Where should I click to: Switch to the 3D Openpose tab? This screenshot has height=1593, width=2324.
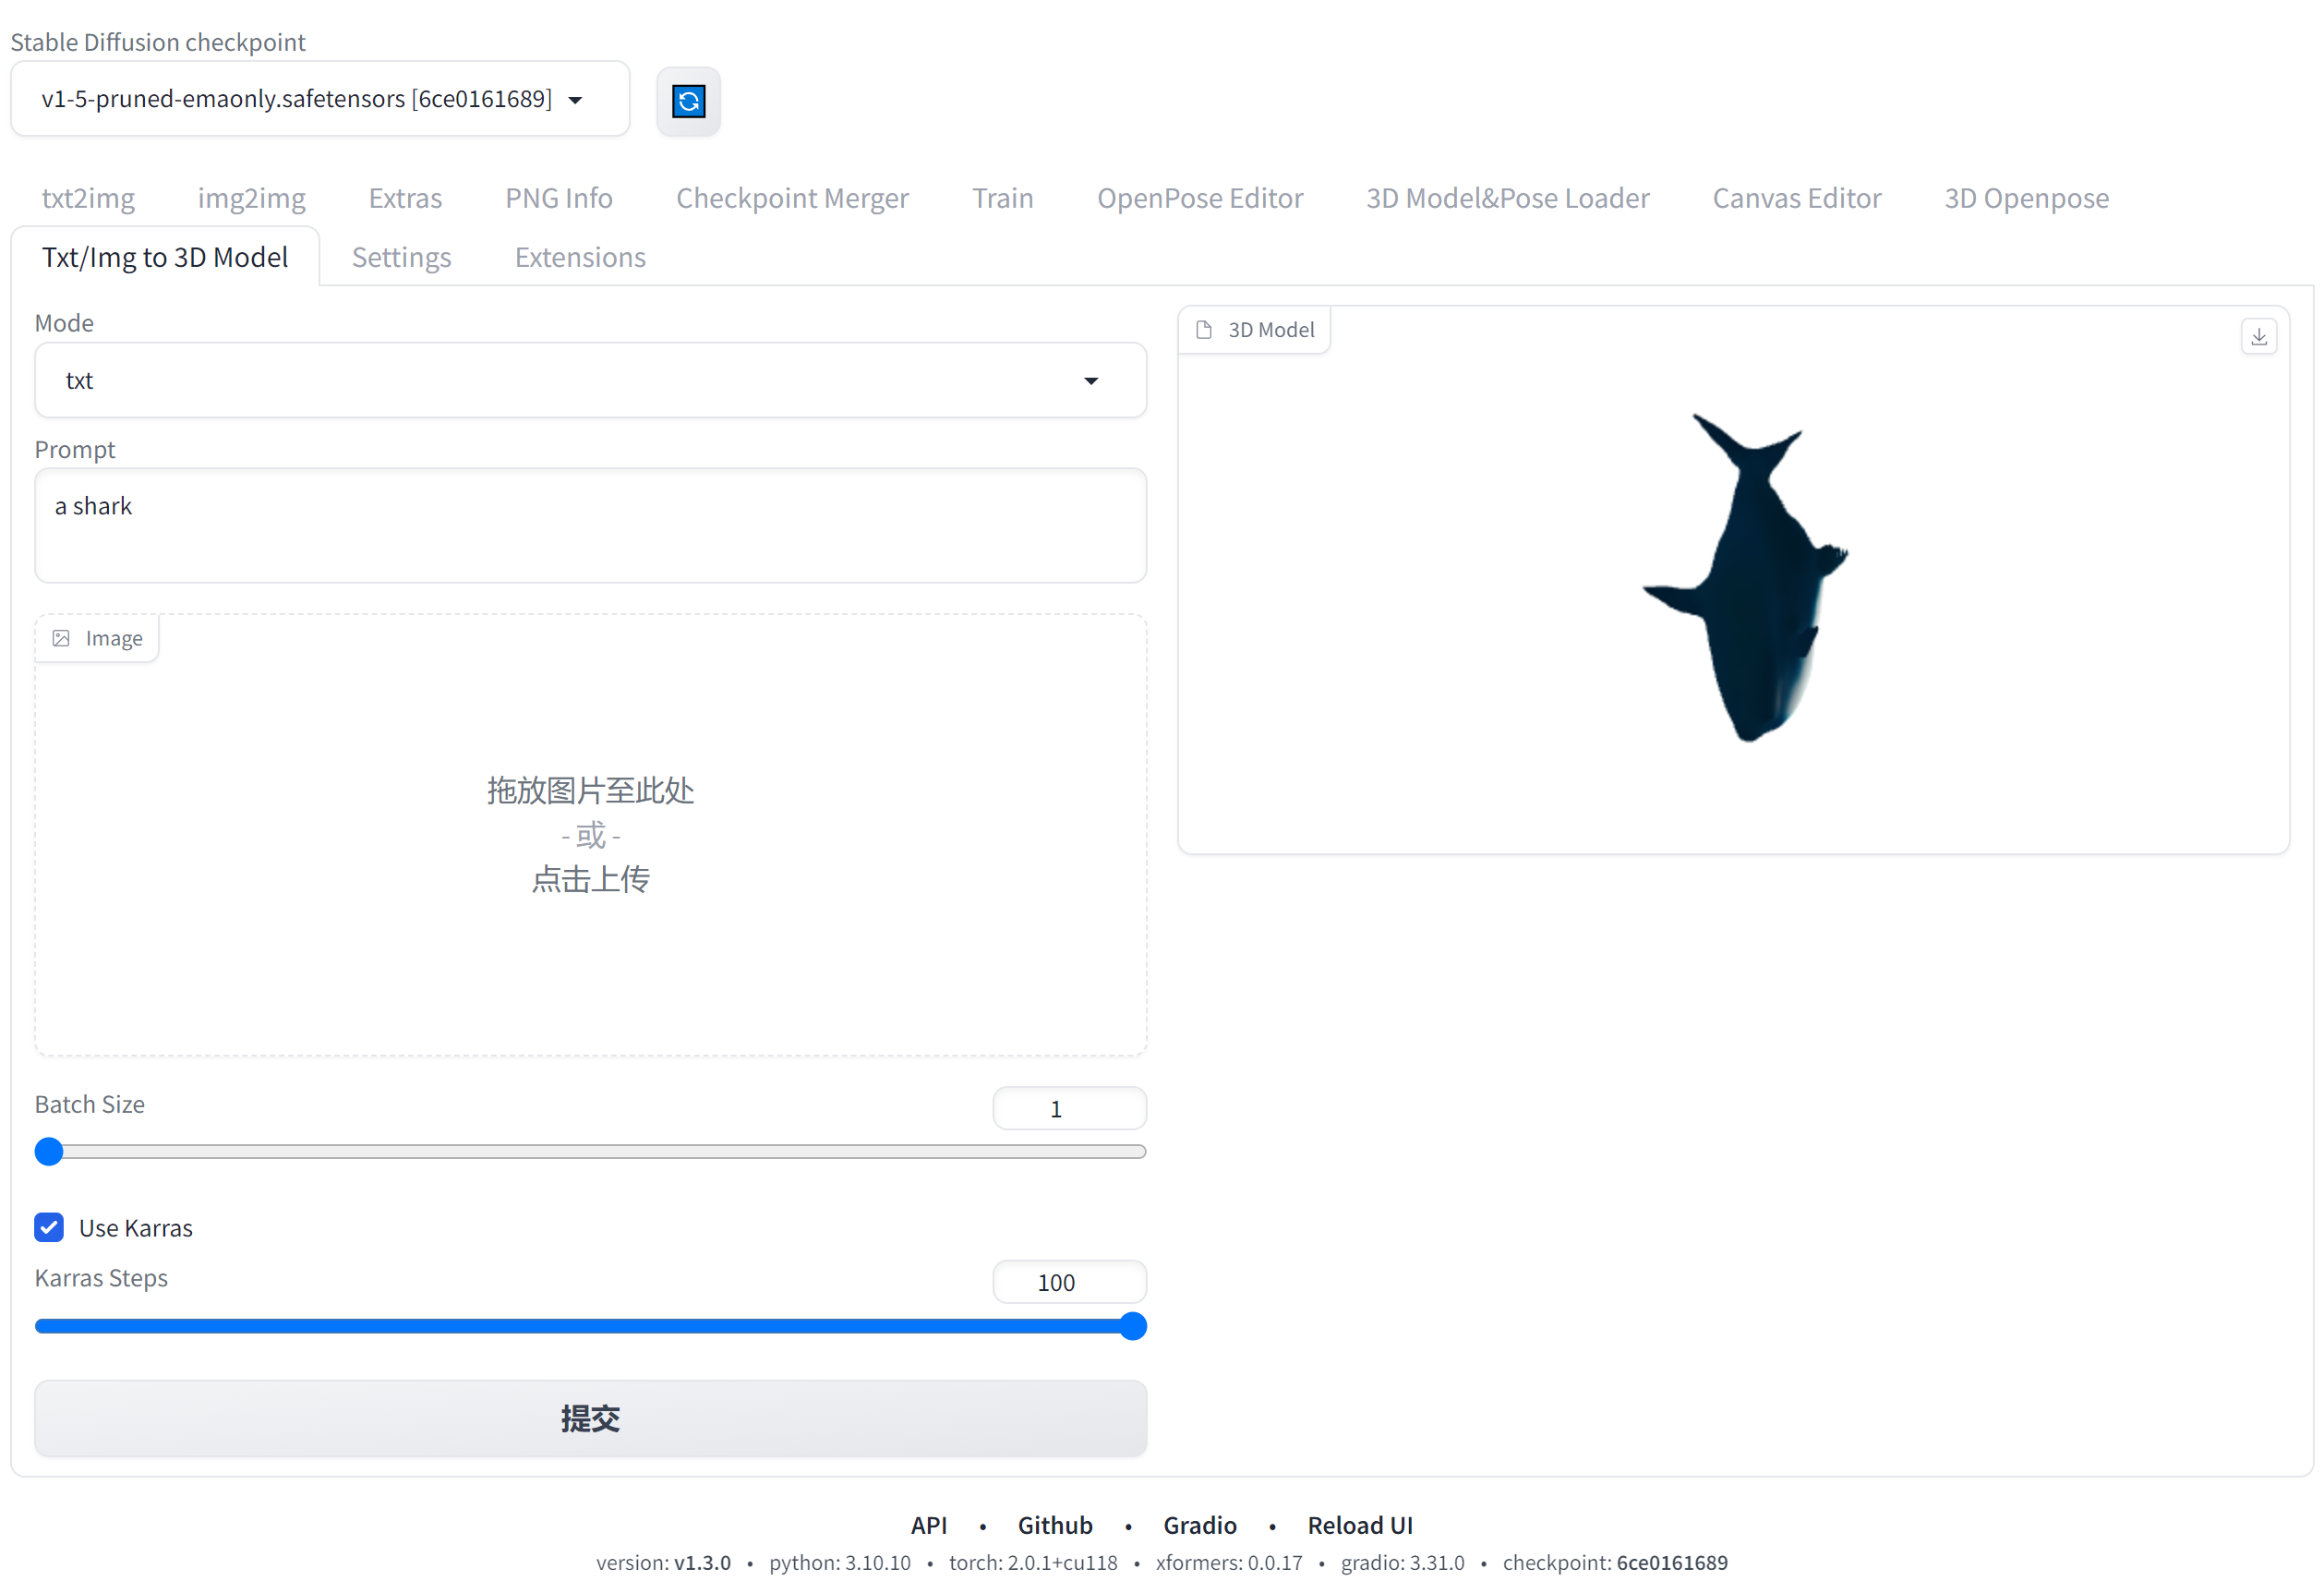[2026, 198]
